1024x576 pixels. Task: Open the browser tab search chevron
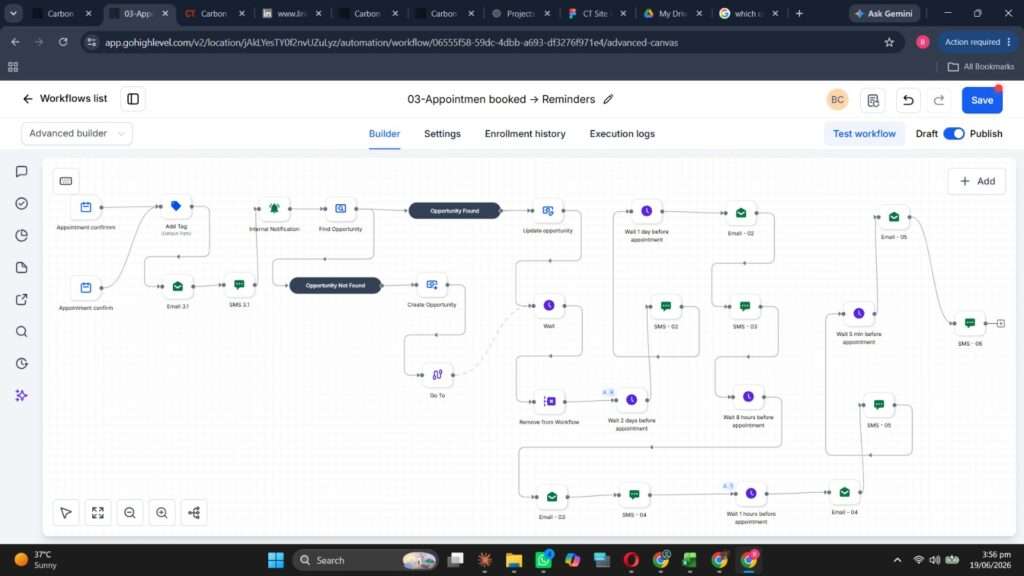tap(13, 13)
